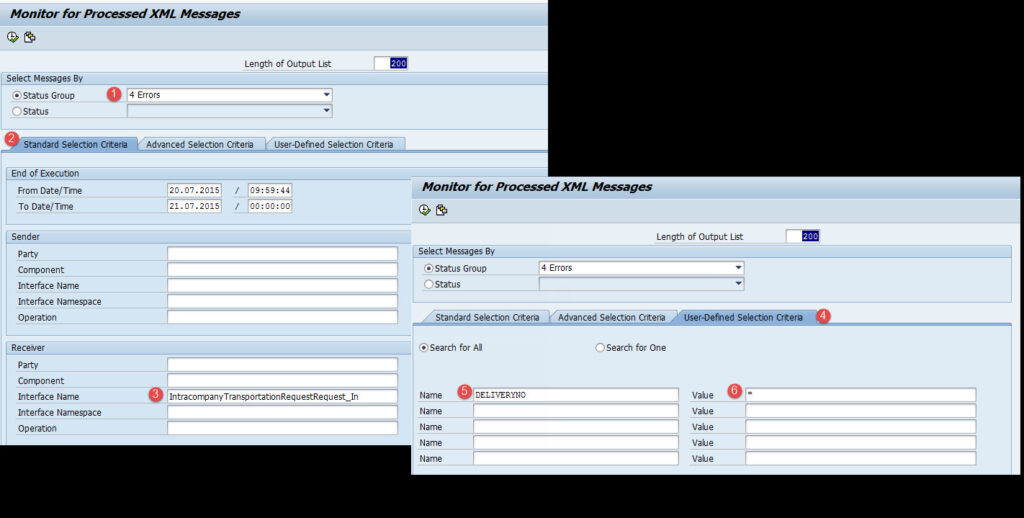Viewport: 1024px width, 518px height.
Task: Expand the 4 Errors dropdown in the left window
Action: point(326,95)
